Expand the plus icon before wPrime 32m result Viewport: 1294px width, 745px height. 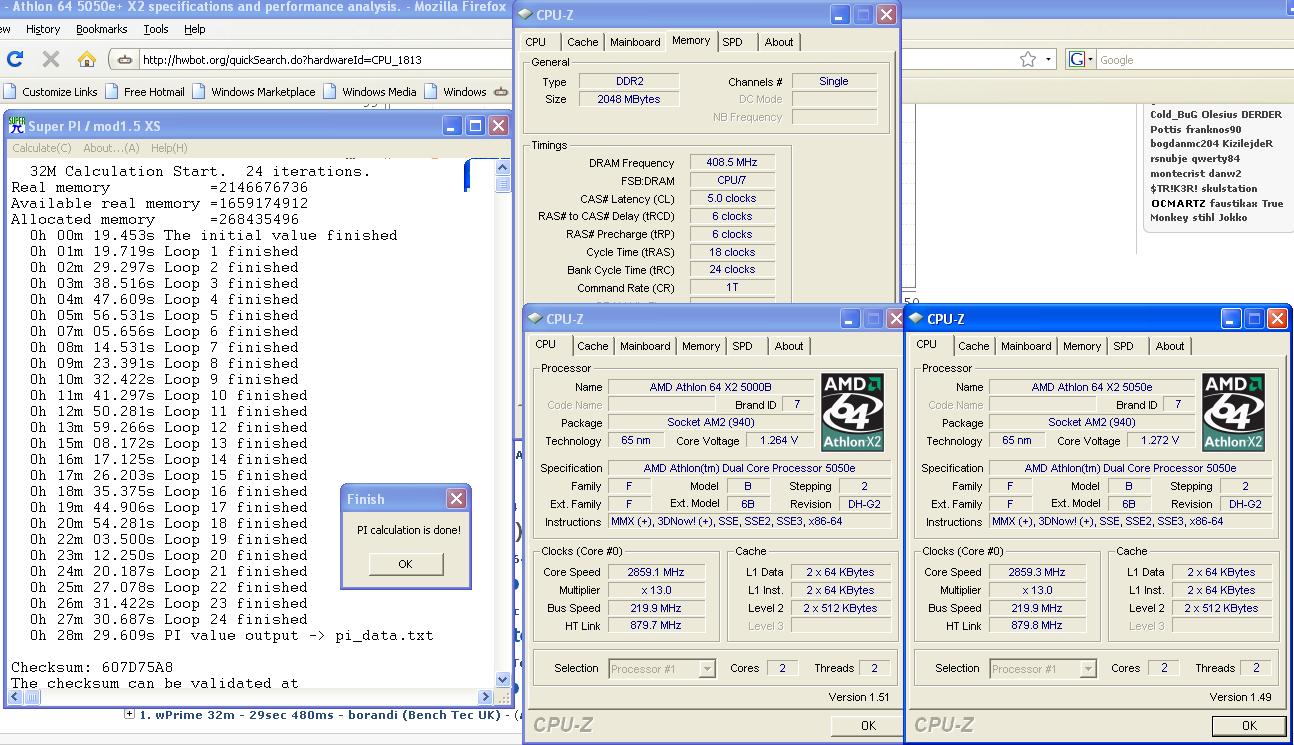[x=129, y=714]
